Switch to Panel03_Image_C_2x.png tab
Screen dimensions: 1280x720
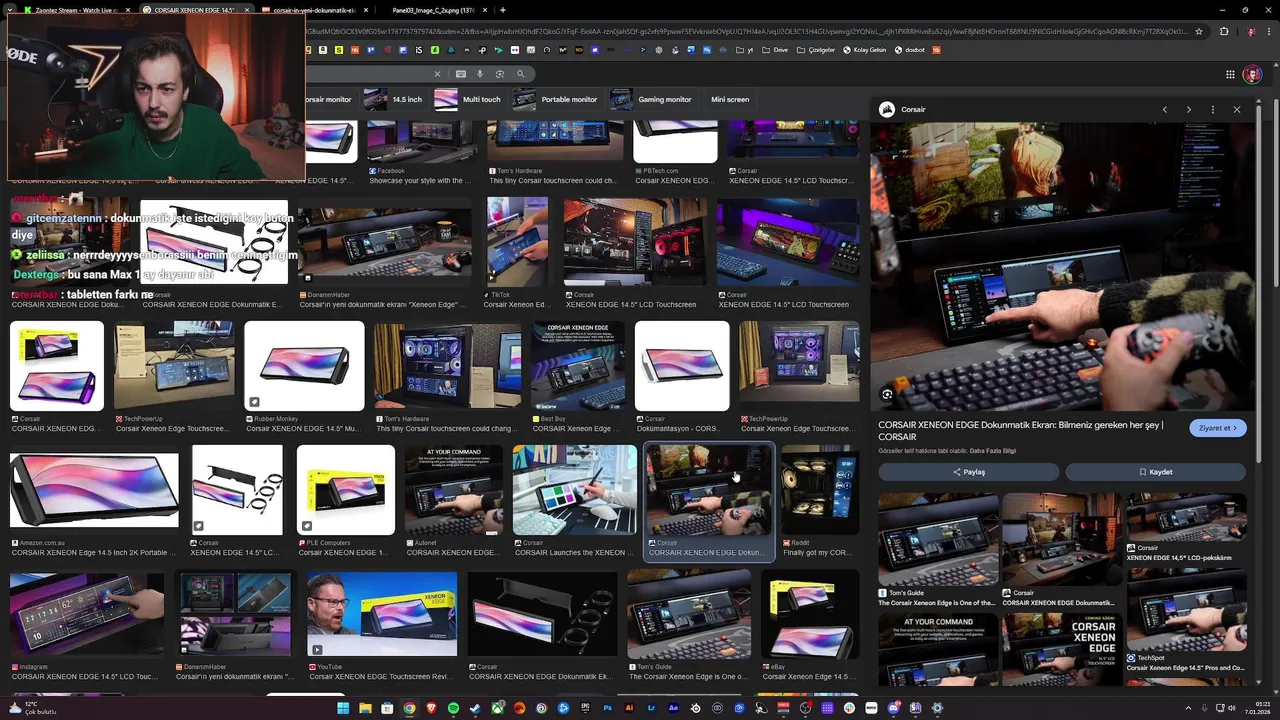pos(432,10)
